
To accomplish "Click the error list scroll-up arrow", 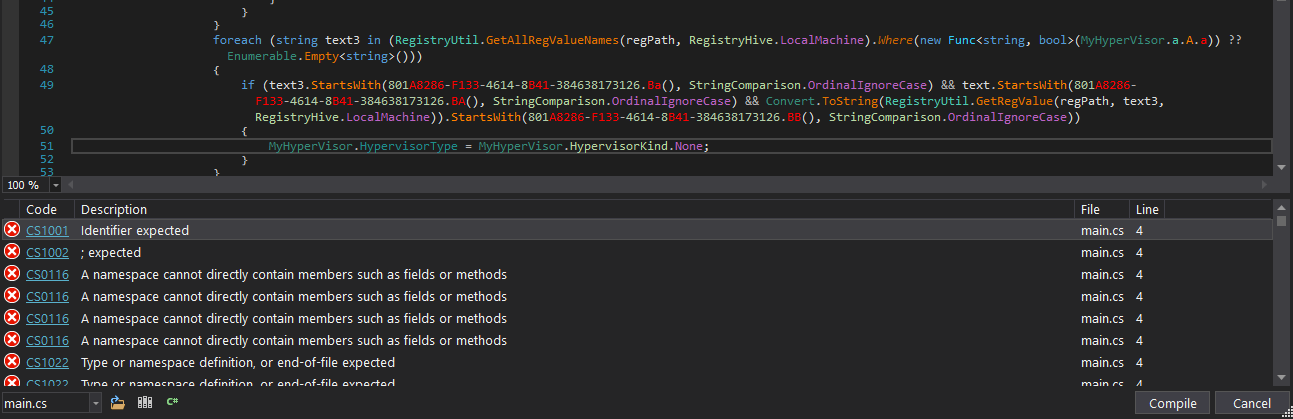I will point(1282,207).
